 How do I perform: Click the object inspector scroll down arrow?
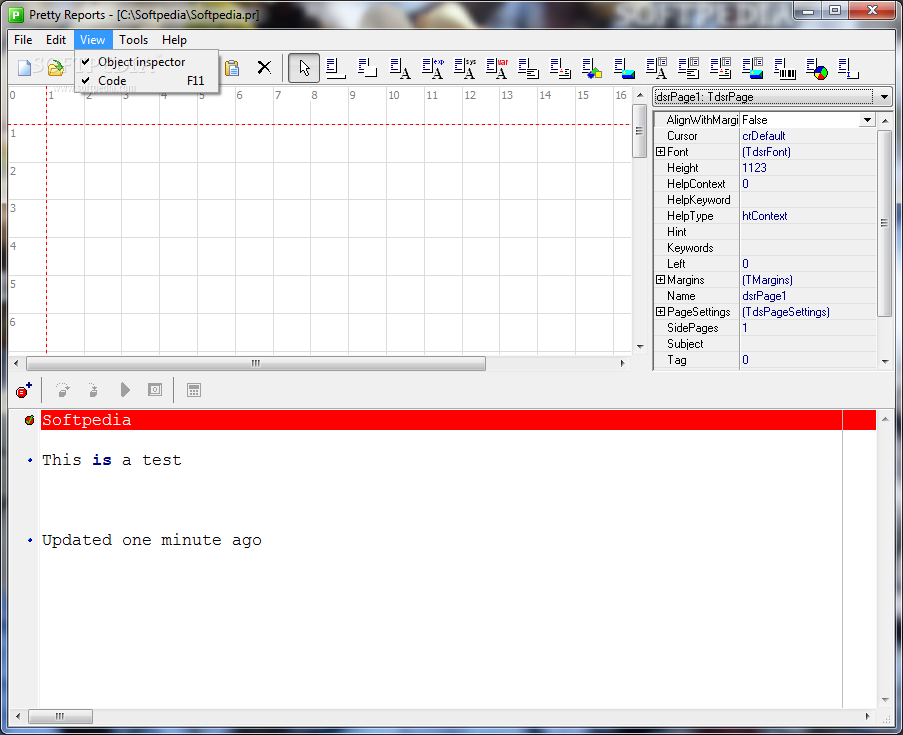885,361
